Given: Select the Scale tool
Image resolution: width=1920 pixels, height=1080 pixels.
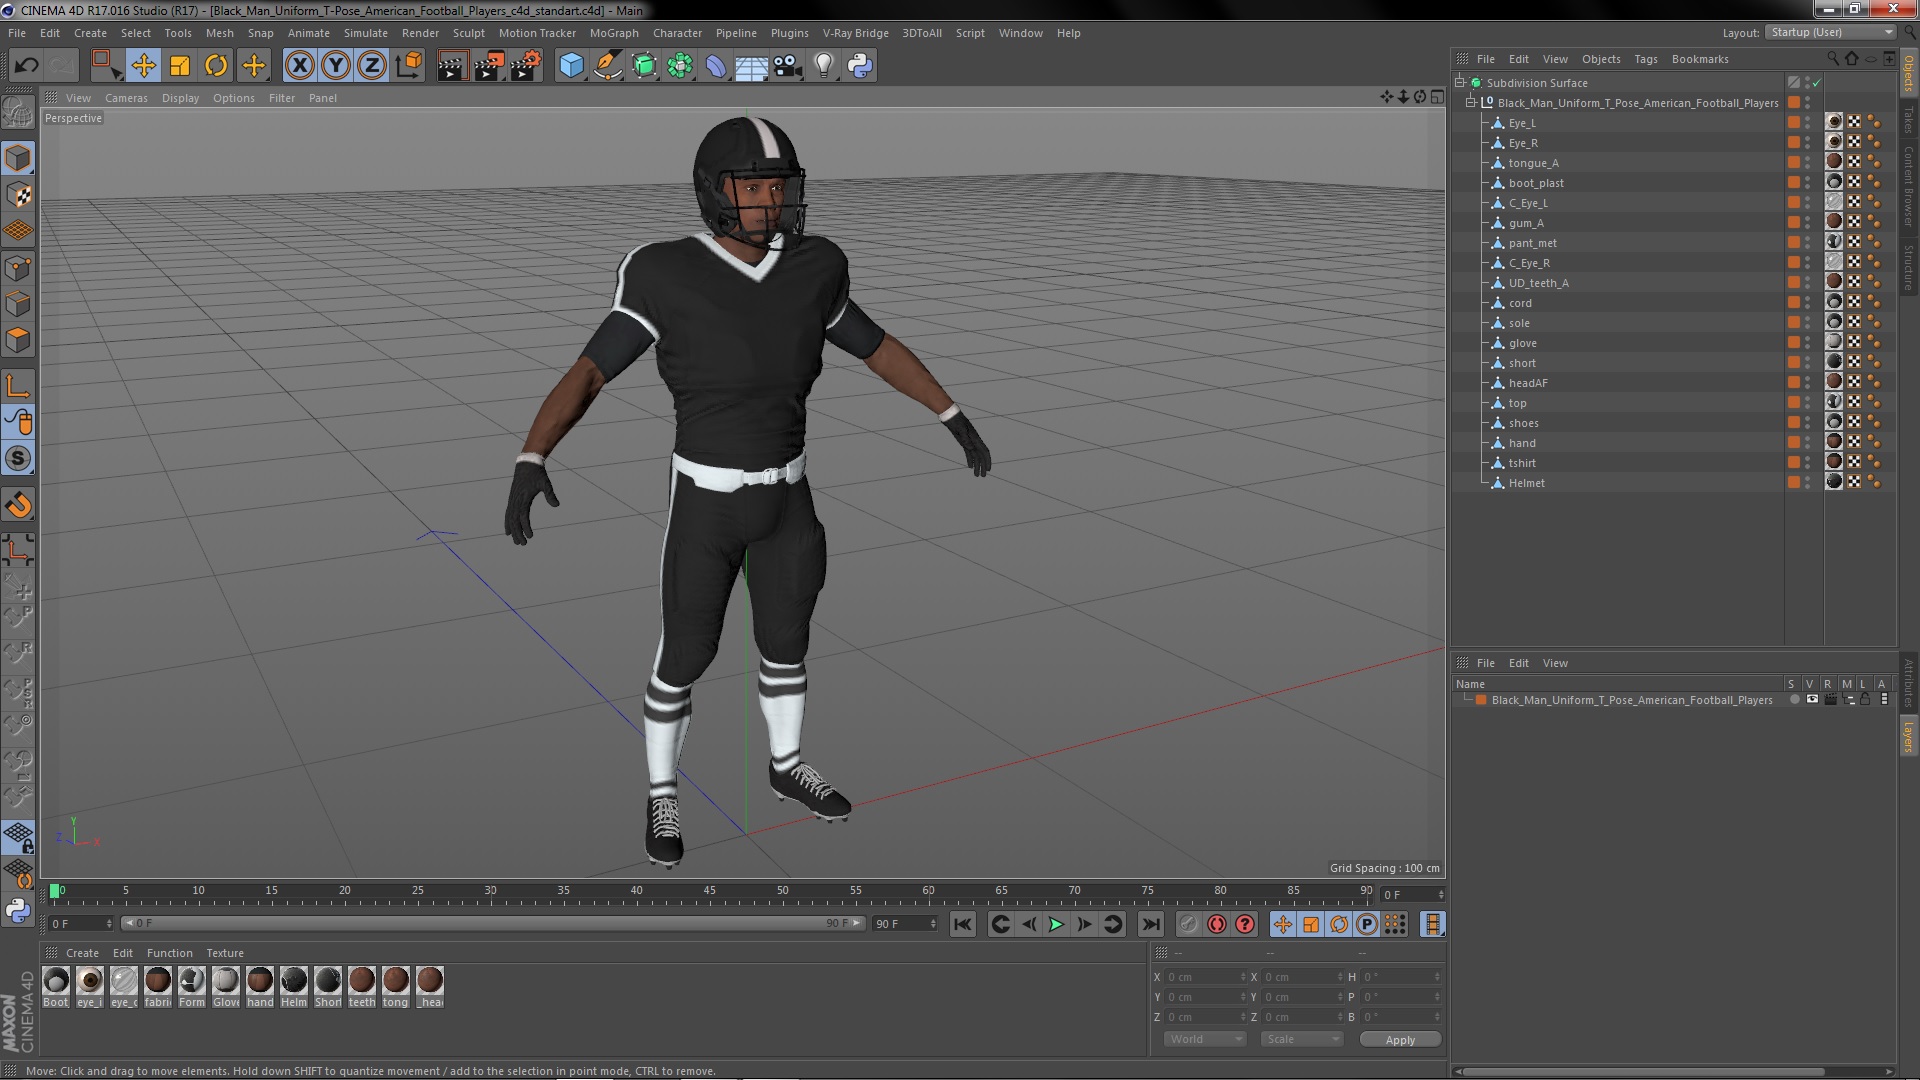Looking at the screenshot, I should point(180,66).
